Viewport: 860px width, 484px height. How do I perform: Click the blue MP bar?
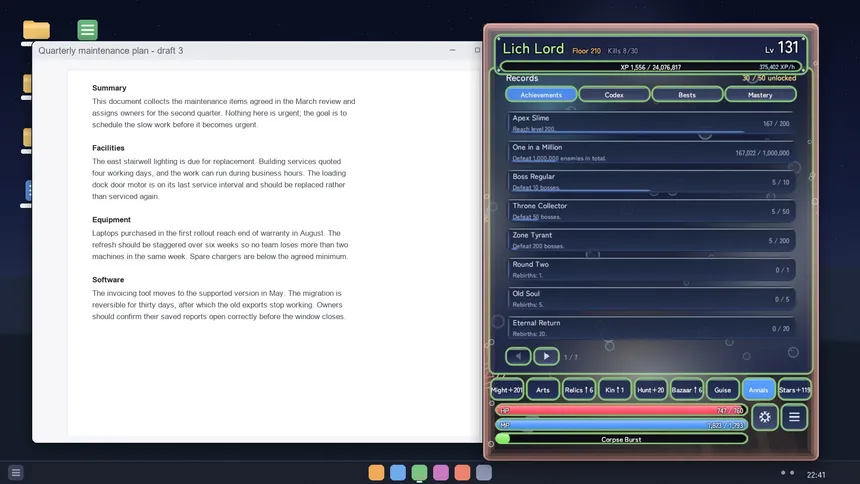coord(621,425)
